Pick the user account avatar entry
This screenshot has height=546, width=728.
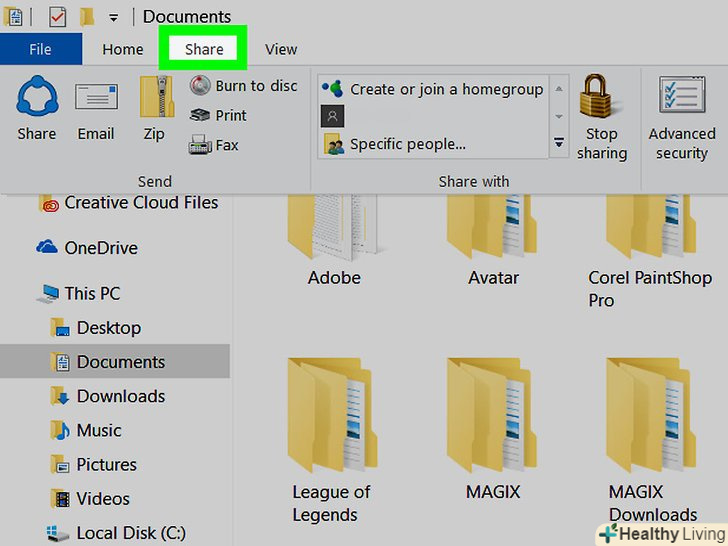pos(332,116)
